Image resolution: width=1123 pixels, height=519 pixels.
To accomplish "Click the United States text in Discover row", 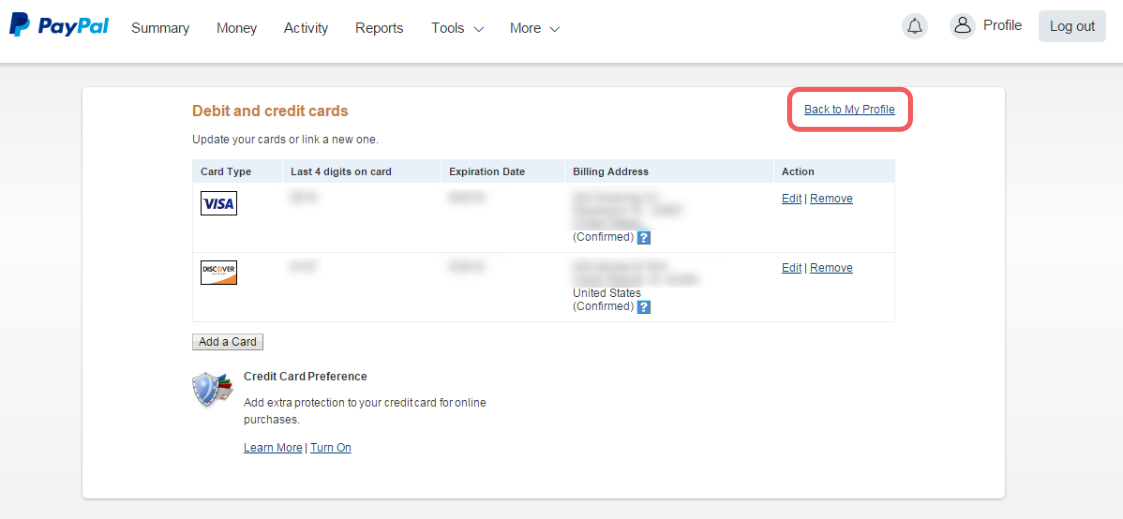I will click(607, 293).
